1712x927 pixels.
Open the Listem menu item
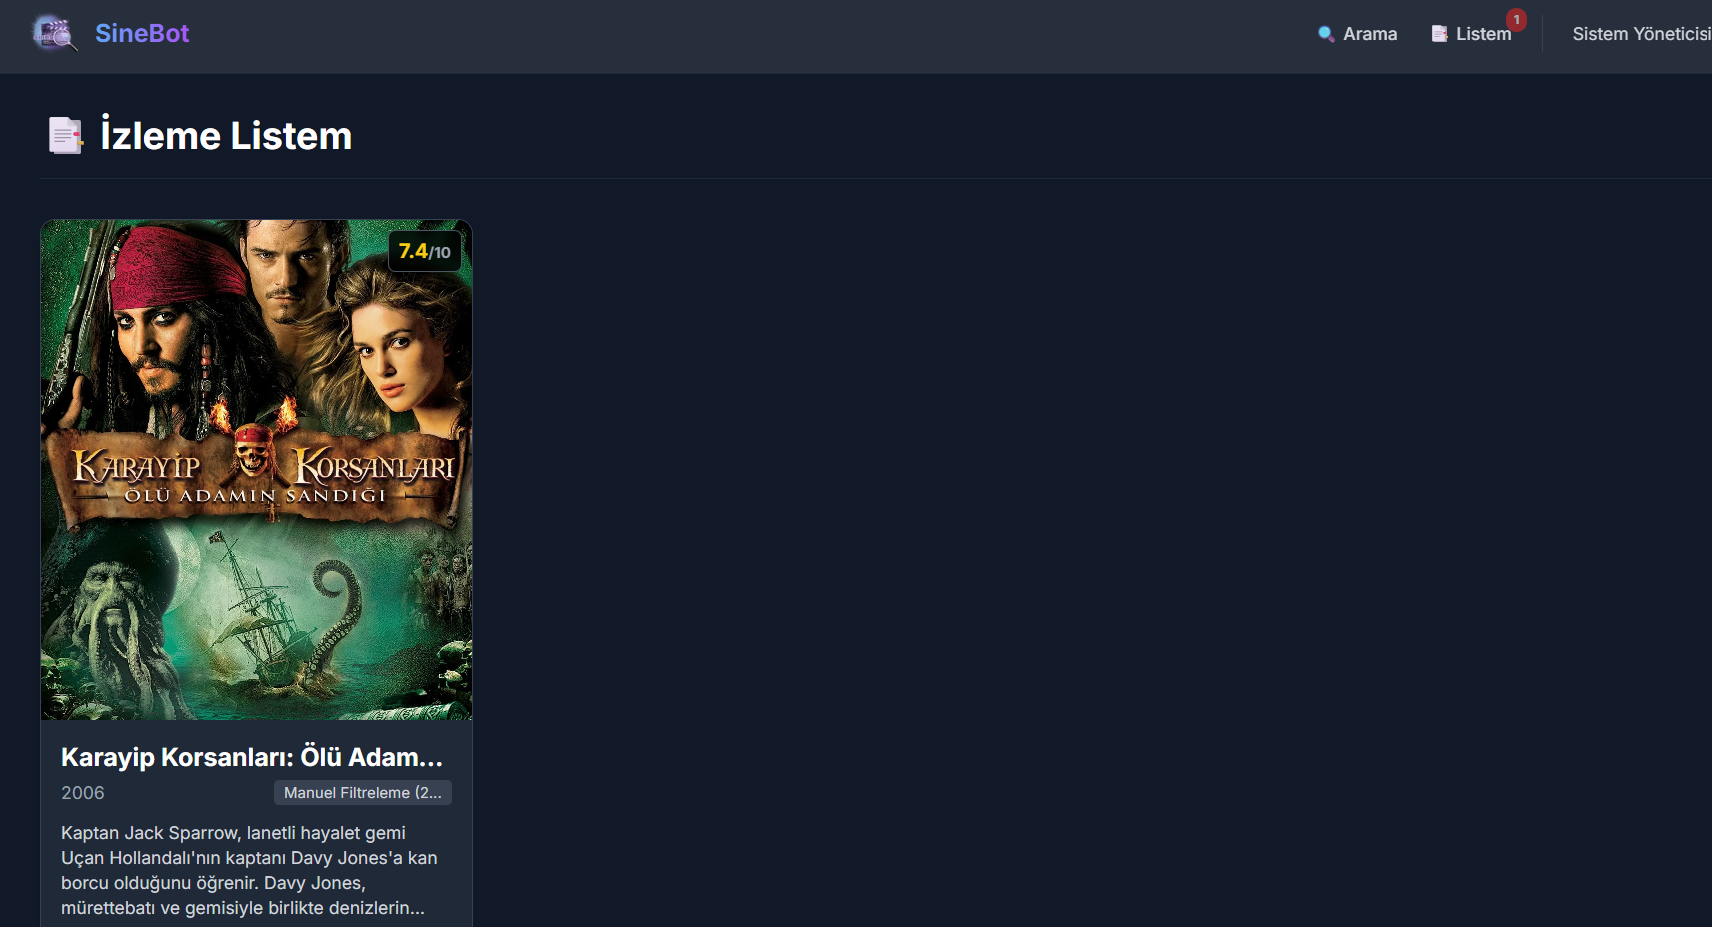[1482, 34]
